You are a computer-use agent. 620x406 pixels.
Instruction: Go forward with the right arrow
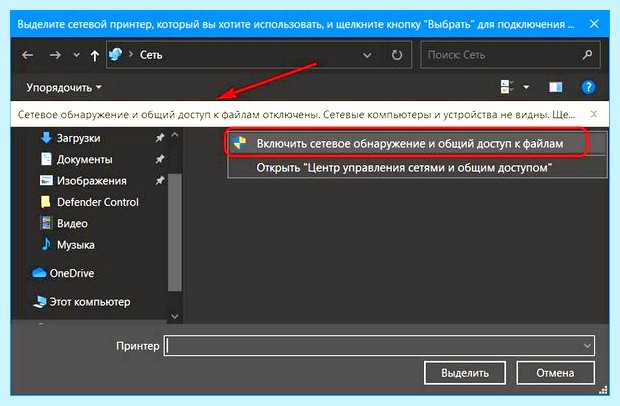[x=55, y=55]
